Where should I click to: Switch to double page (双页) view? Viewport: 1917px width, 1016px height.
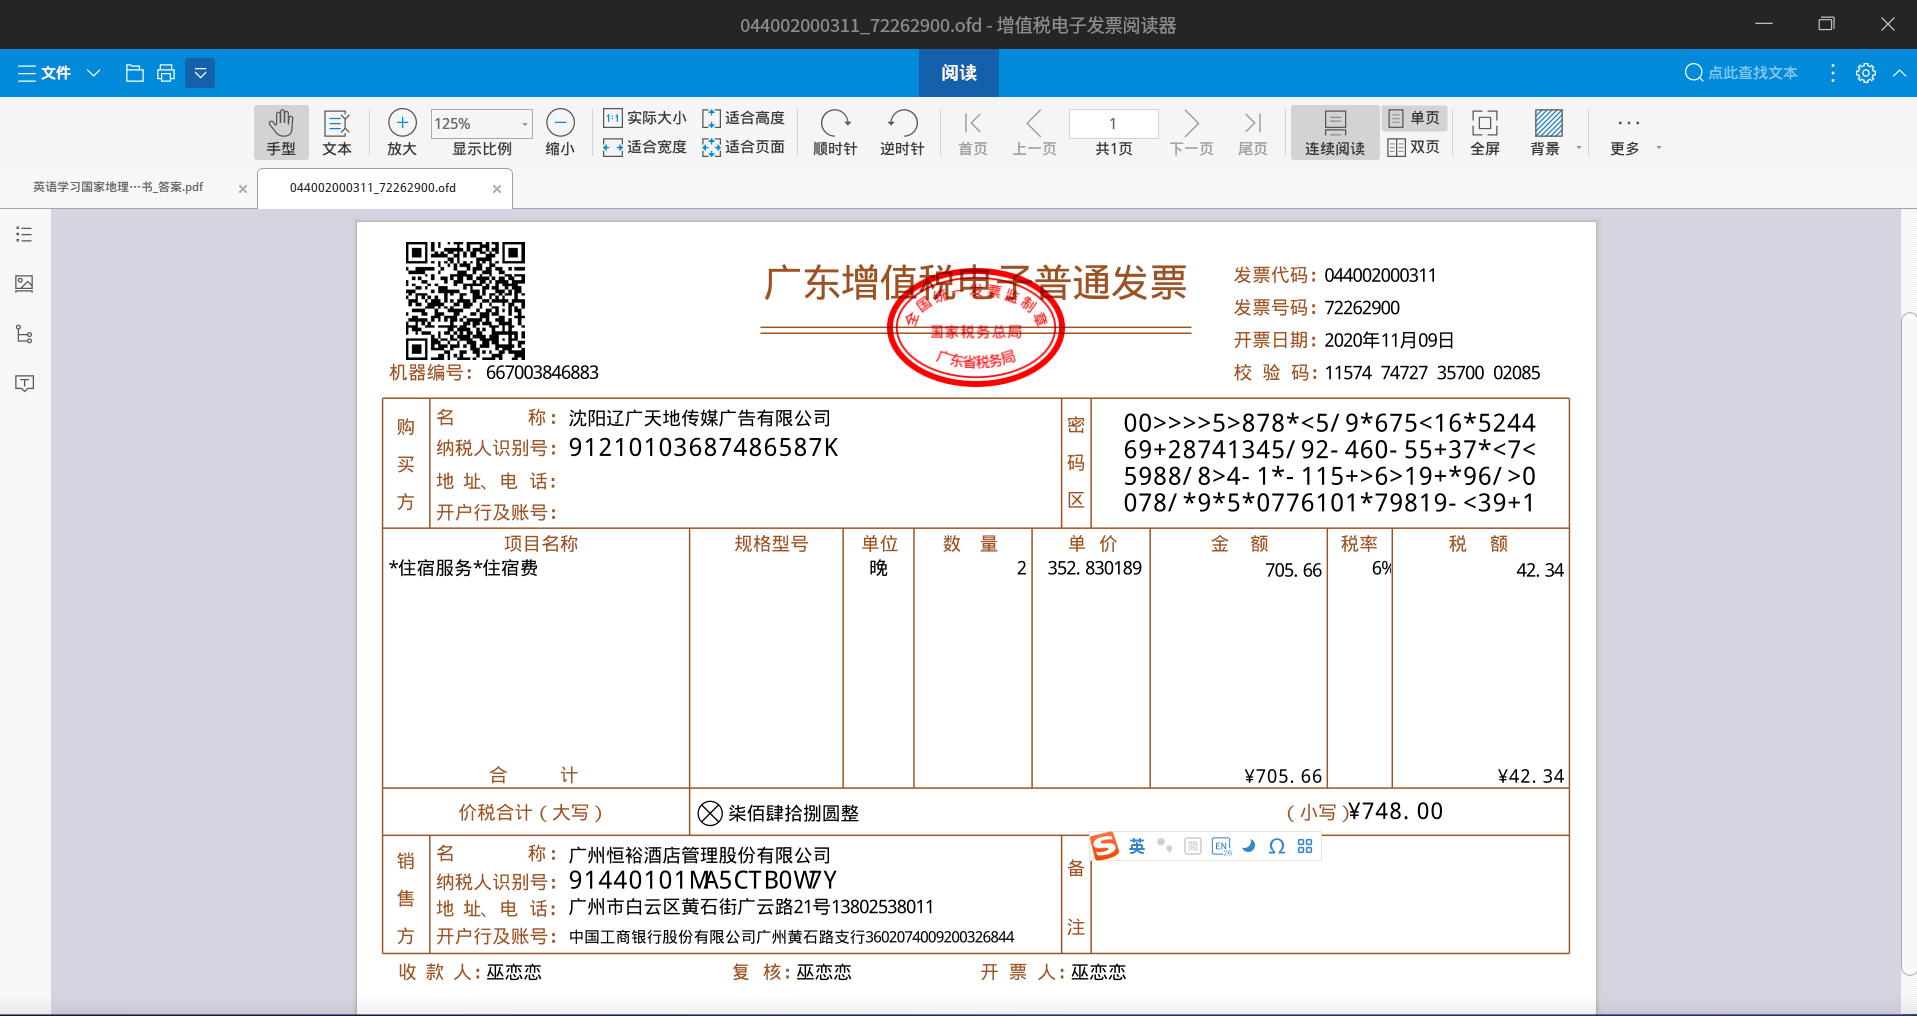1414,147
